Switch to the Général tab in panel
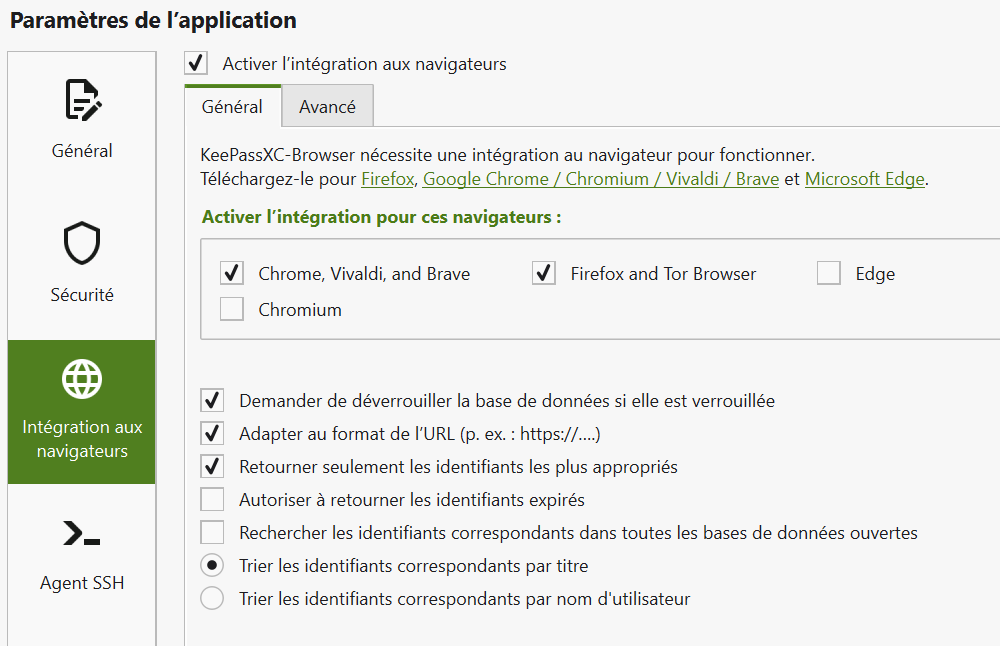The width and height of the screenshot is (1000, 646). [232, 106]
